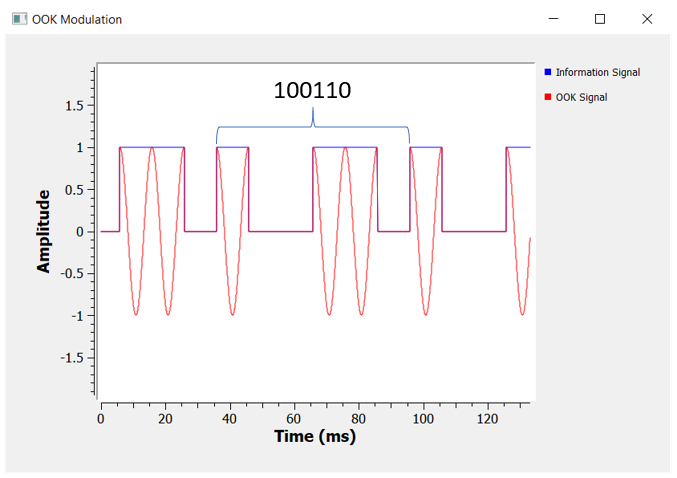The height and width of the screenshot is (478, 677).
Task: Click the 20 tick label on time axis
Action: 165,417
